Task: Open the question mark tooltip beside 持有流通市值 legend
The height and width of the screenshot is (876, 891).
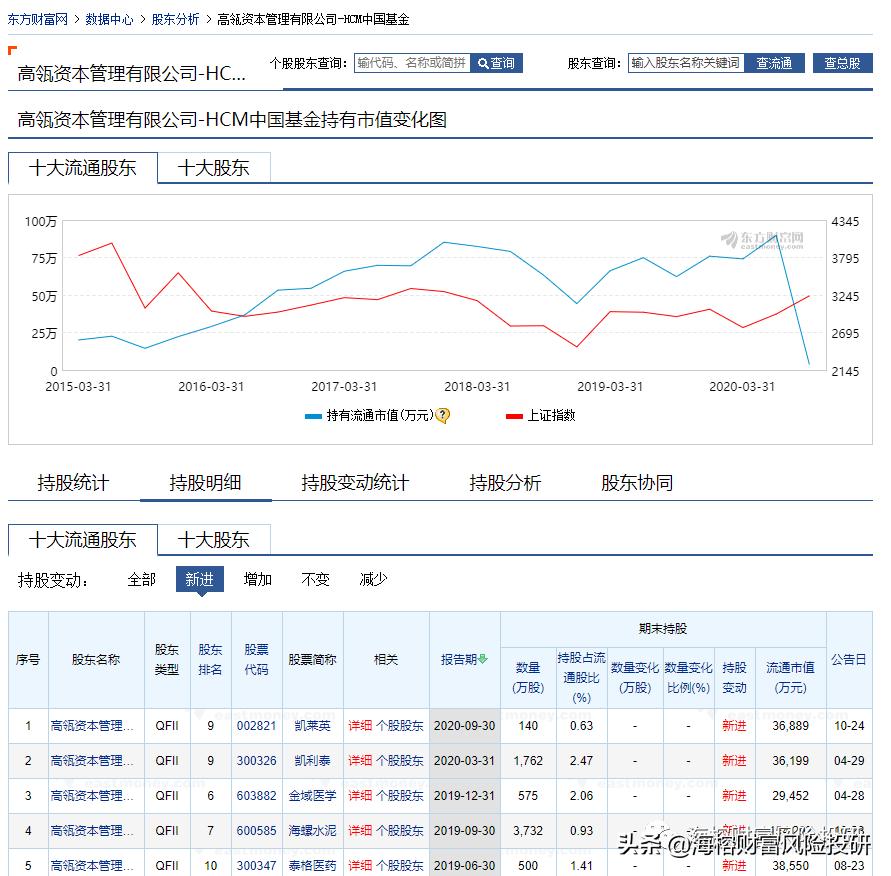Action: point(444,413)
